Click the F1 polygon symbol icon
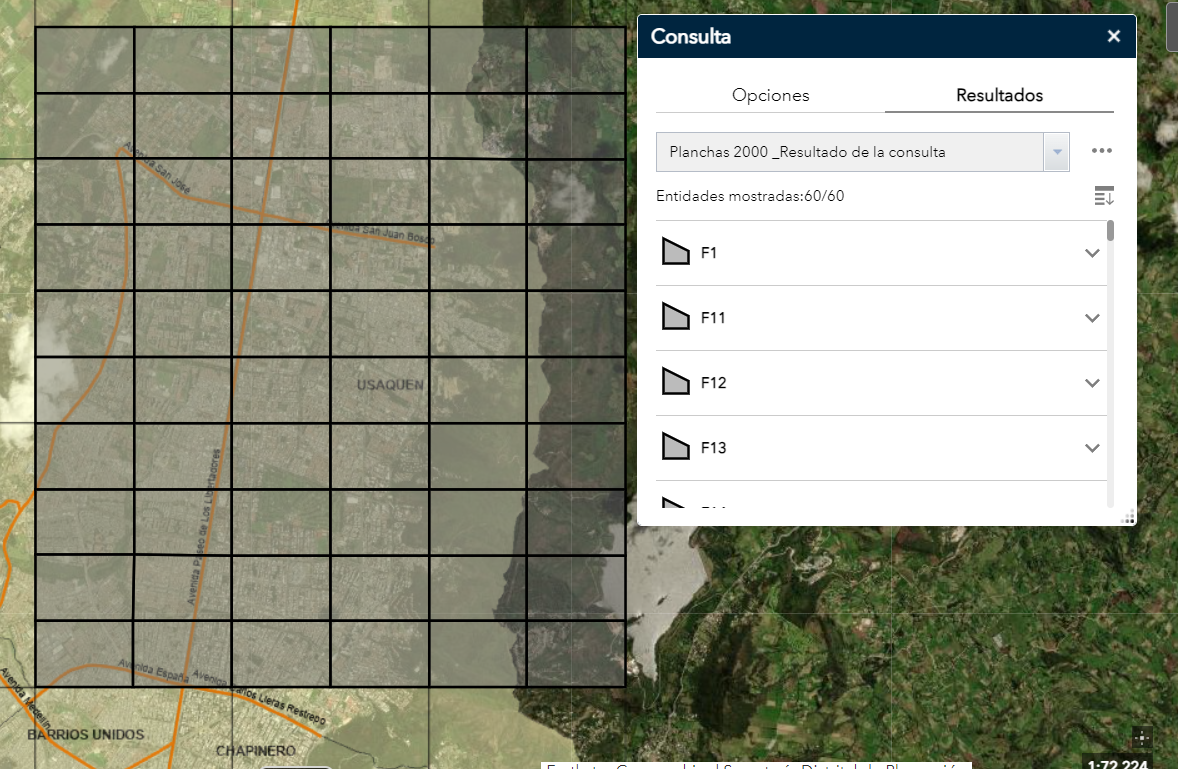Screen dimensions: 1178x769 tap(676, 253)
